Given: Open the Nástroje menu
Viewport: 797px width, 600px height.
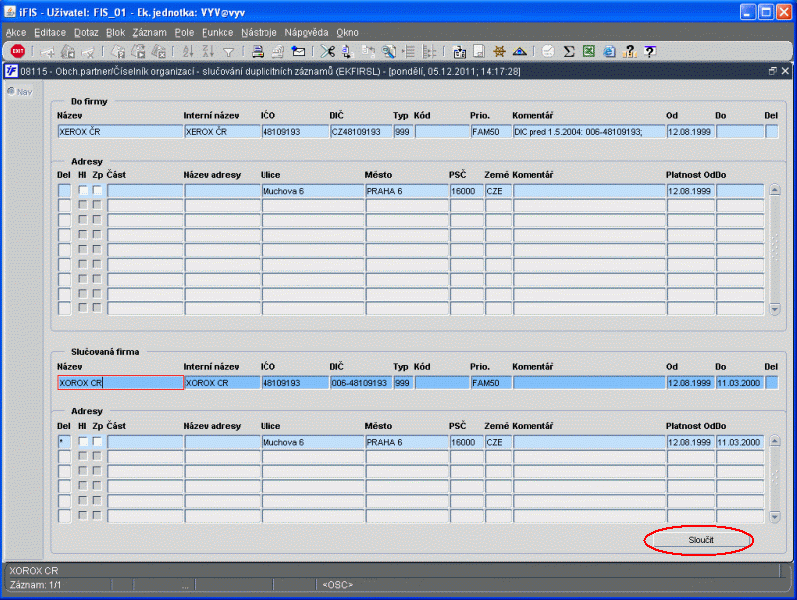Looking at the screenshot, I should click(x=259, y=33).
